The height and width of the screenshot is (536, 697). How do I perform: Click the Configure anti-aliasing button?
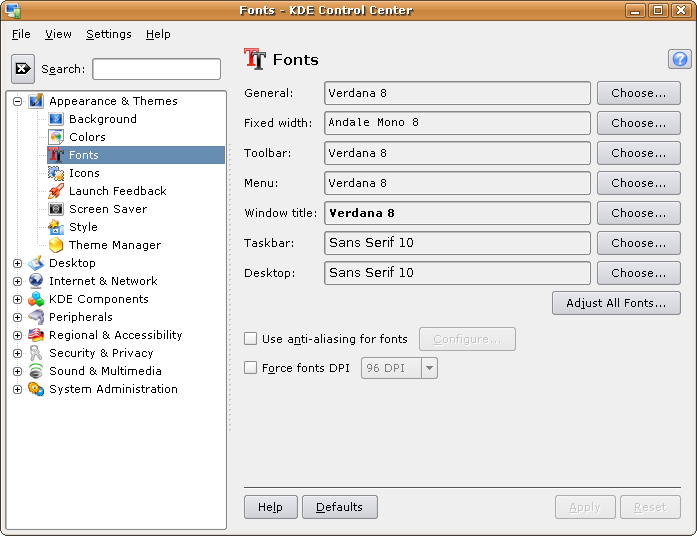[x=467, y=339]
